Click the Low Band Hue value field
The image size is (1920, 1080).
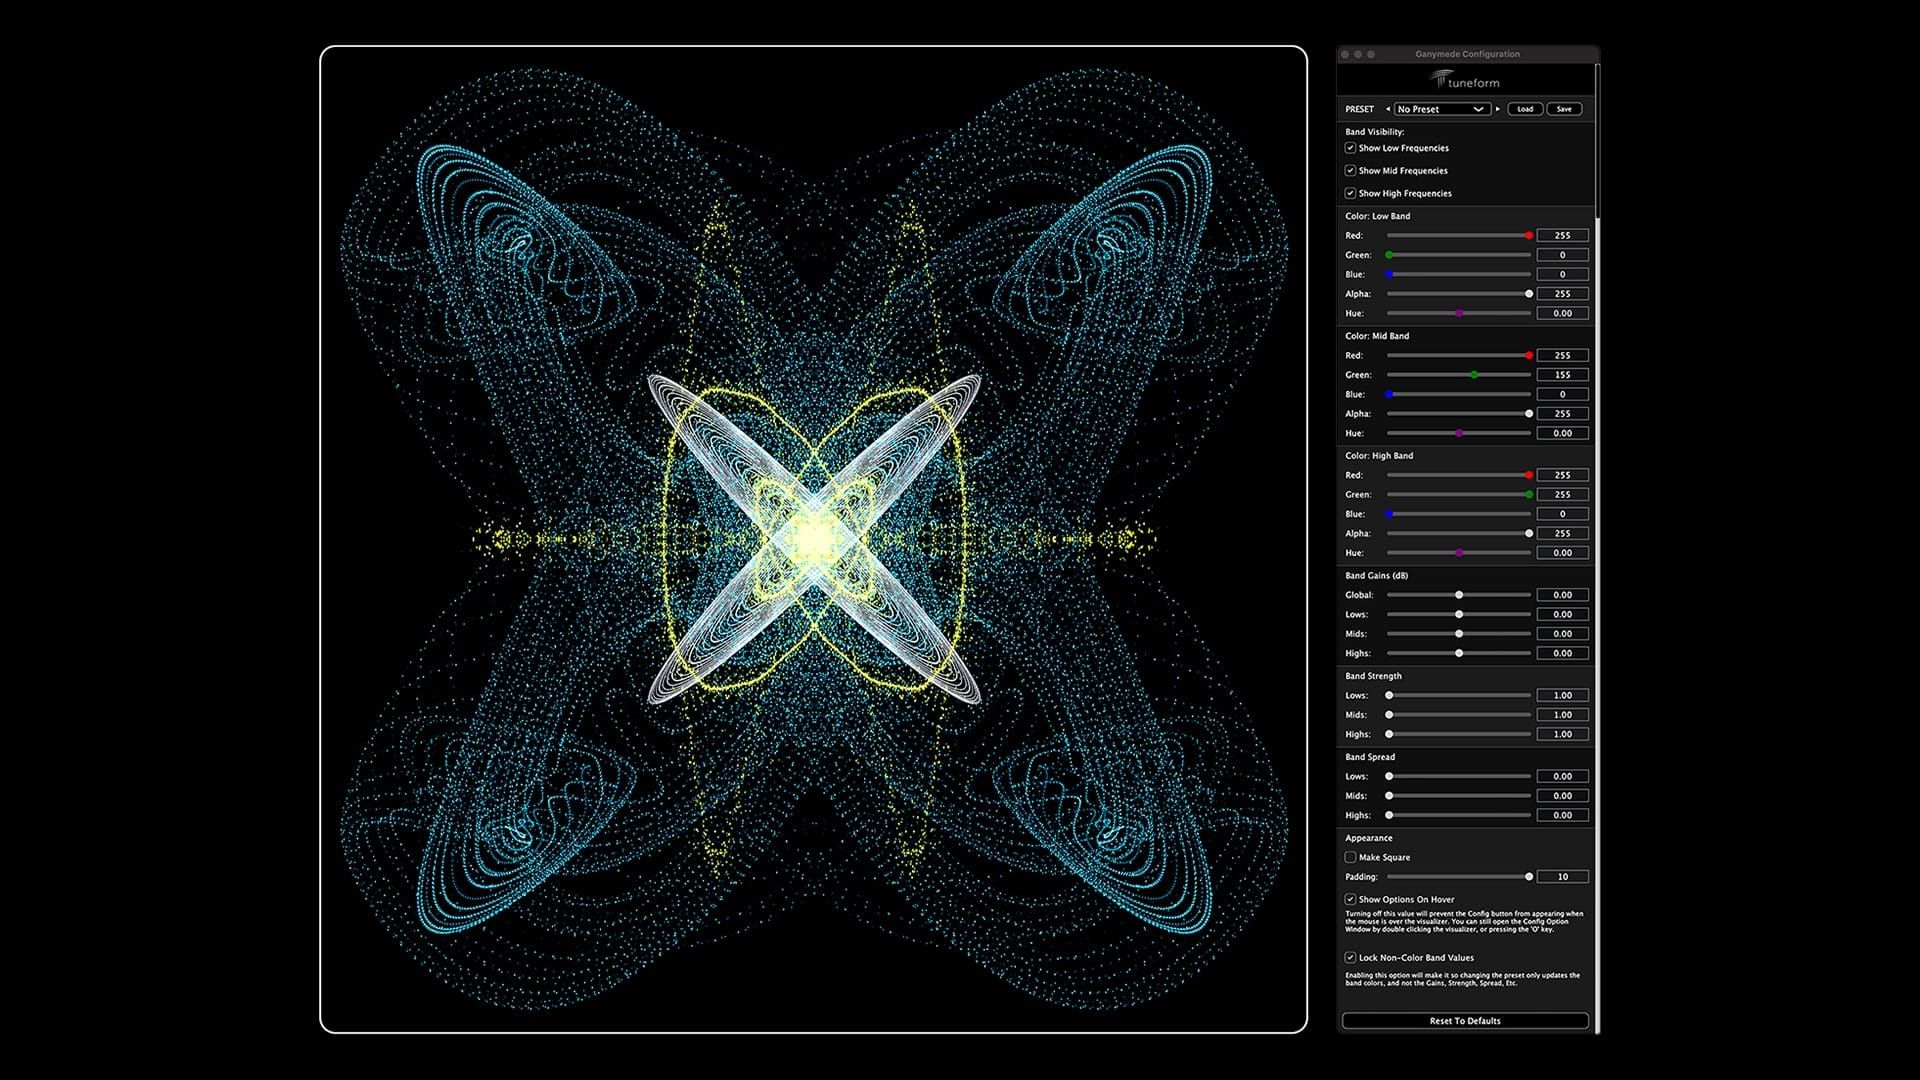click(x=1563, y=314)
